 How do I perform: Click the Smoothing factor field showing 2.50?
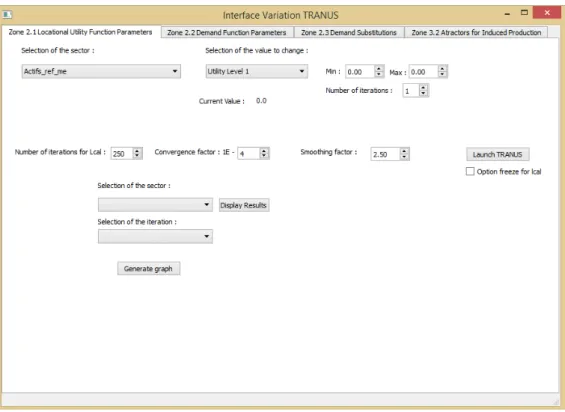pyautogui.click(x=385, y=154)
